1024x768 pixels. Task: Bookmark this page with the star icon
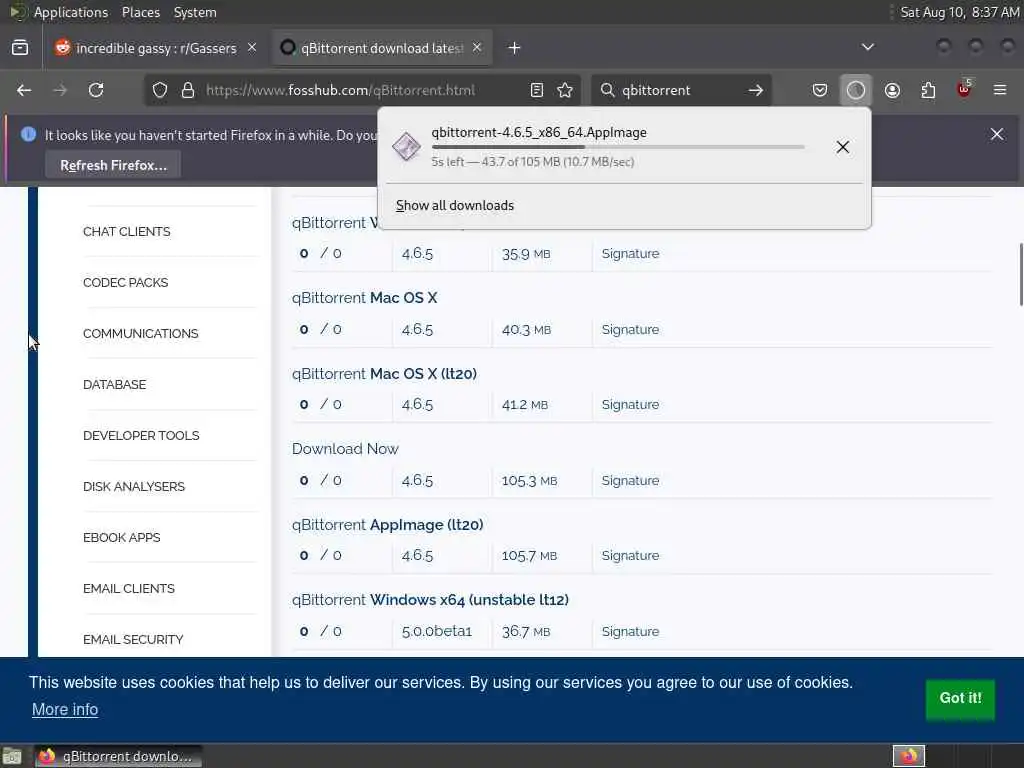(x=565, y=90)
